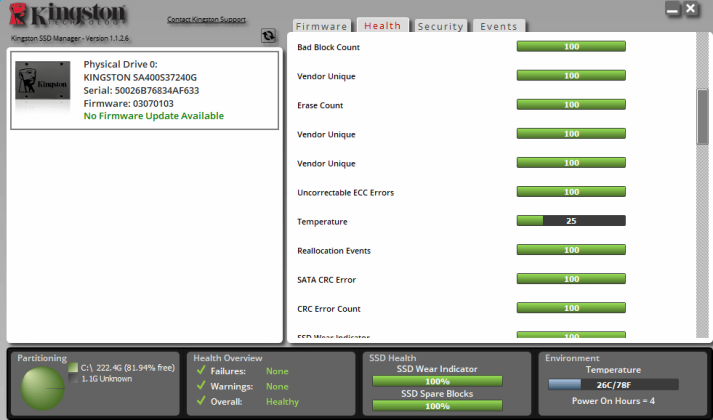This screenshot has height=420, width=713.
Task: Select the Kingston SSD drive thumbnail
Action: pyautogui.click(x=43, y=80)
